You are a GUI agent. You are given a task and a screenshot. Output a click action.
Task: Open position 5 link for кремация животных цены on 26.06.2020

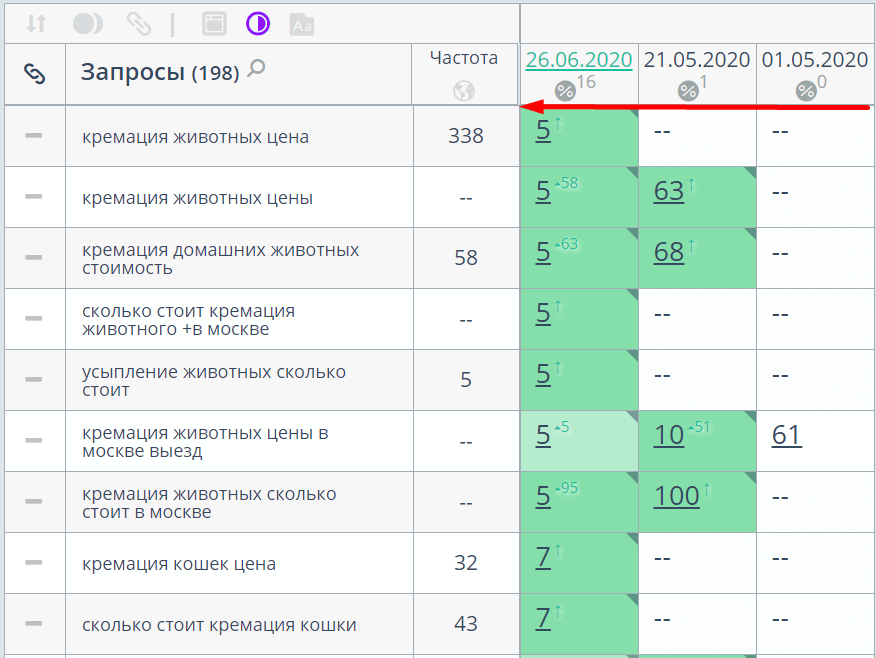pyautogui.click(x=543, y=191)
